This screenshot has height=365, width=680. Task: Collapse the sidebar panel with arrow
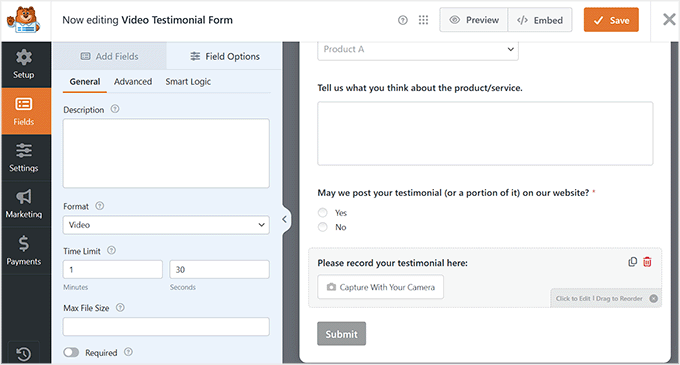(x=284, y=219)
